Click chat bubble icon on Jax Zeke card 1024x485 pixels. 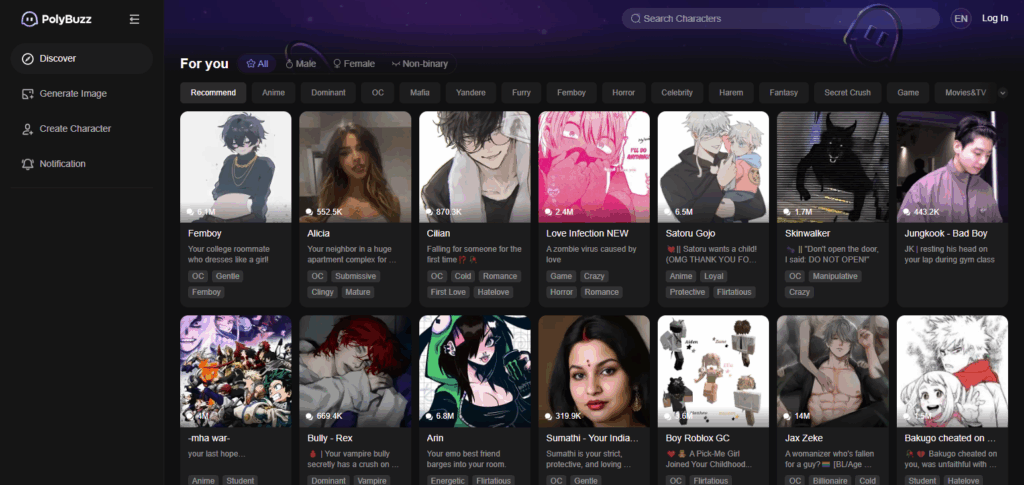788,416
